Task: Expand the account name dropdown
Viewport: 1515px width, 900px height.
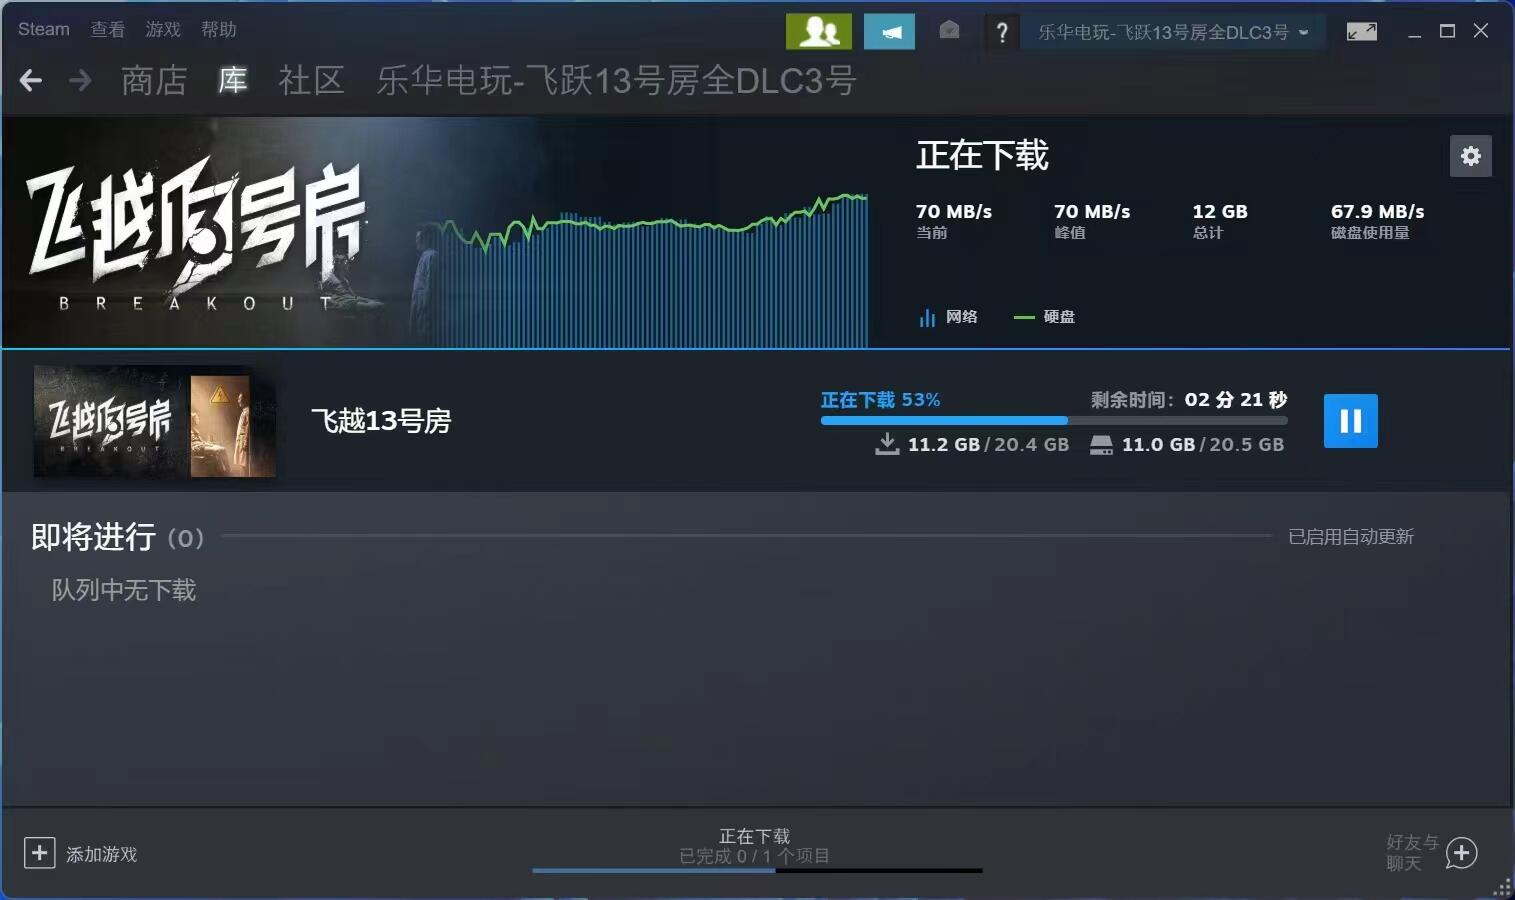Action: point(1173,32)
